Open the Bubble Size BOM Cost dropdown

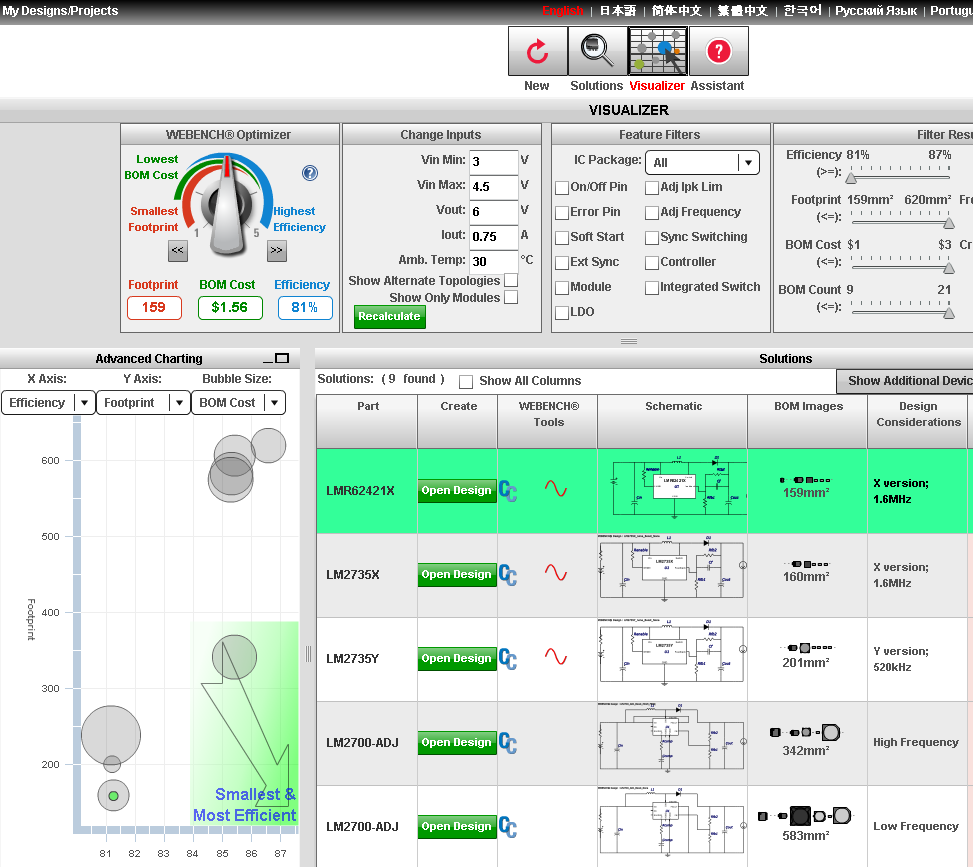pyautogui.click(x=238, y=403)
